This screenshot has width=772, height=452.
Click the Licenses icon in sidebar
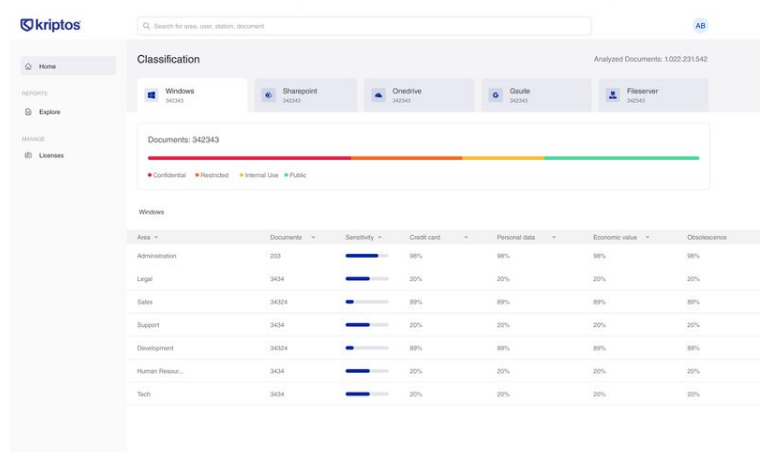pos(28,155)
